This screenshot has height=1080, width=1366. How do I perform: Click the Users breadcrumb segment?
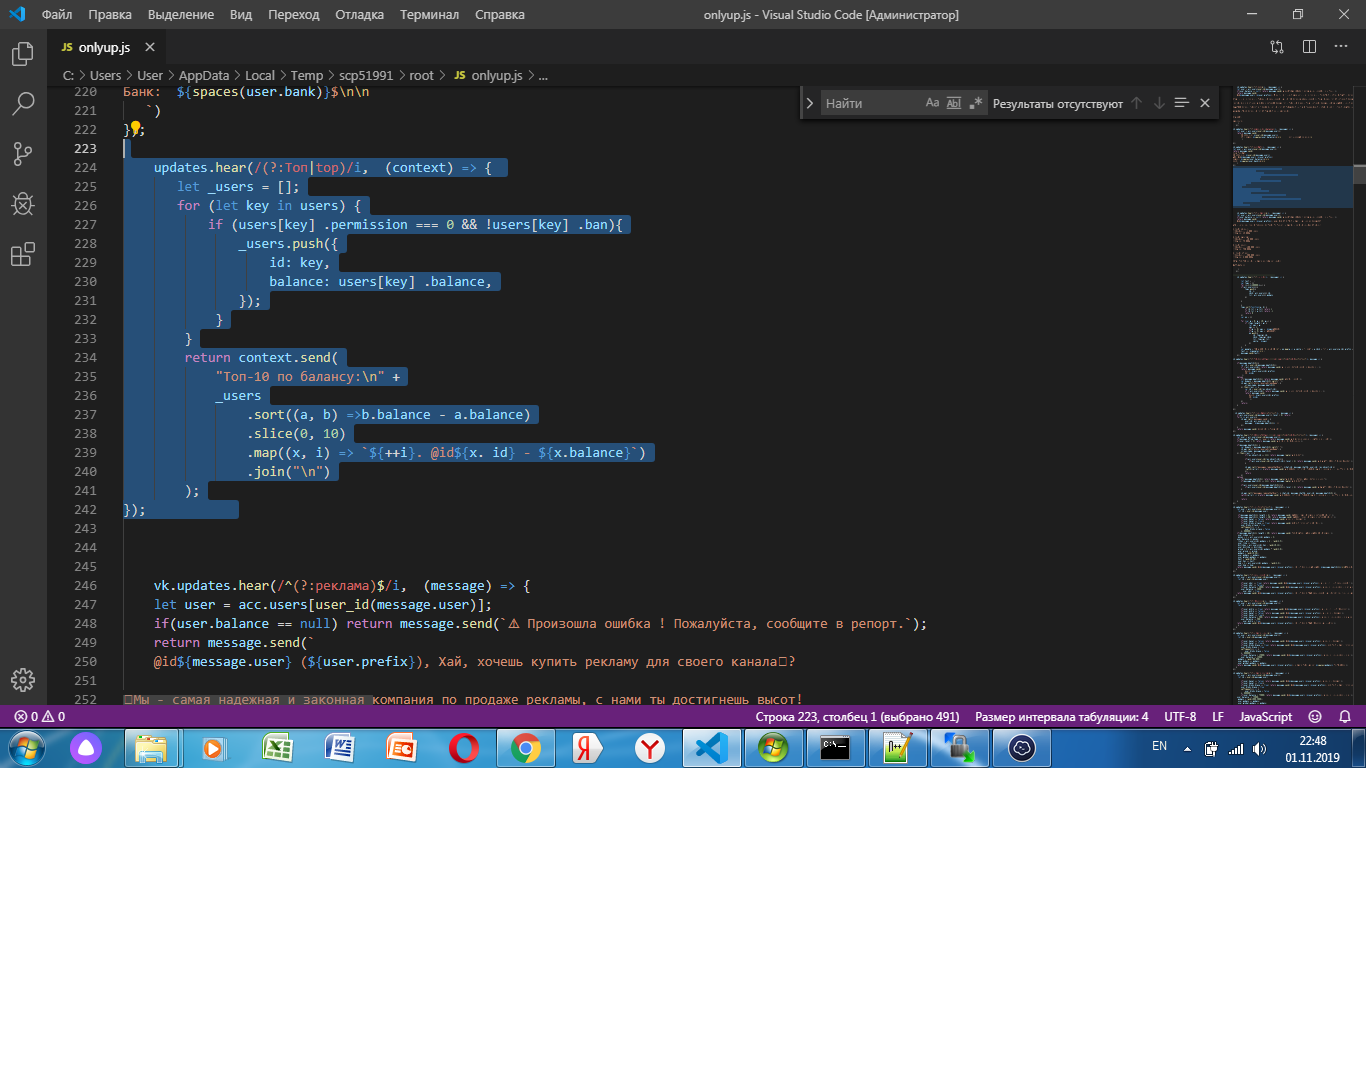click(105, 75)
